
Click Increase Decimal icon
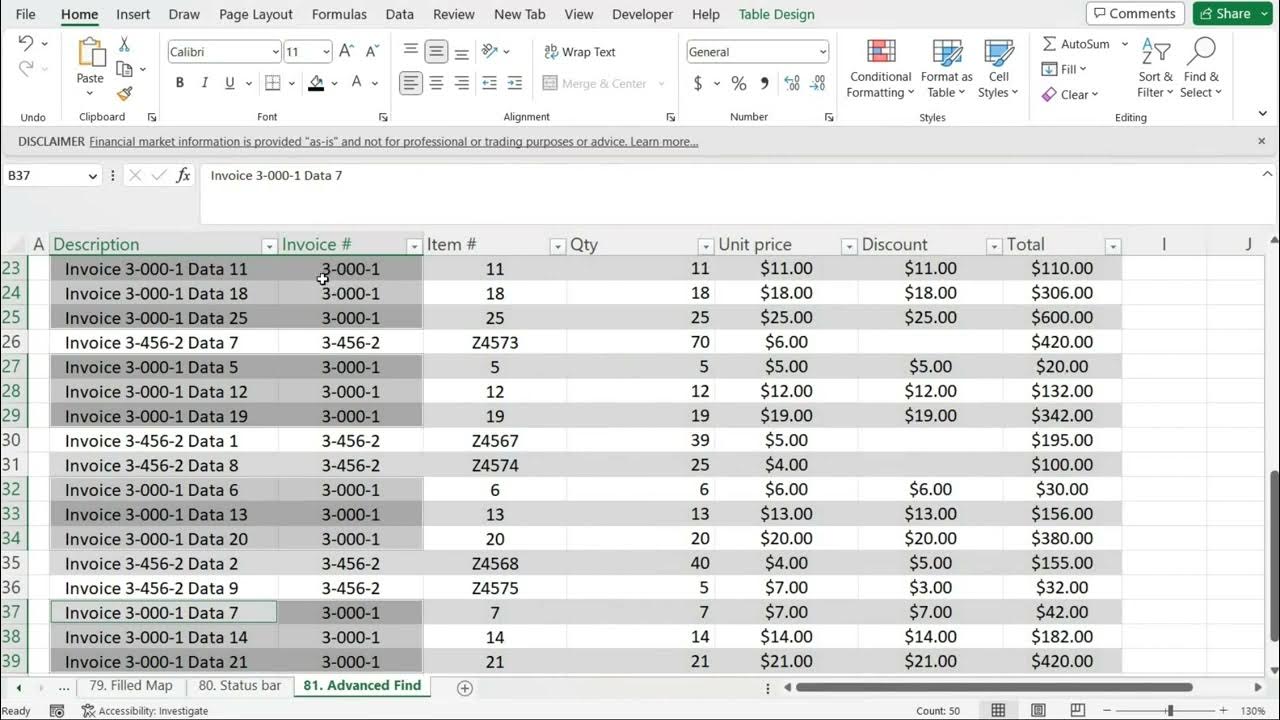791,83
